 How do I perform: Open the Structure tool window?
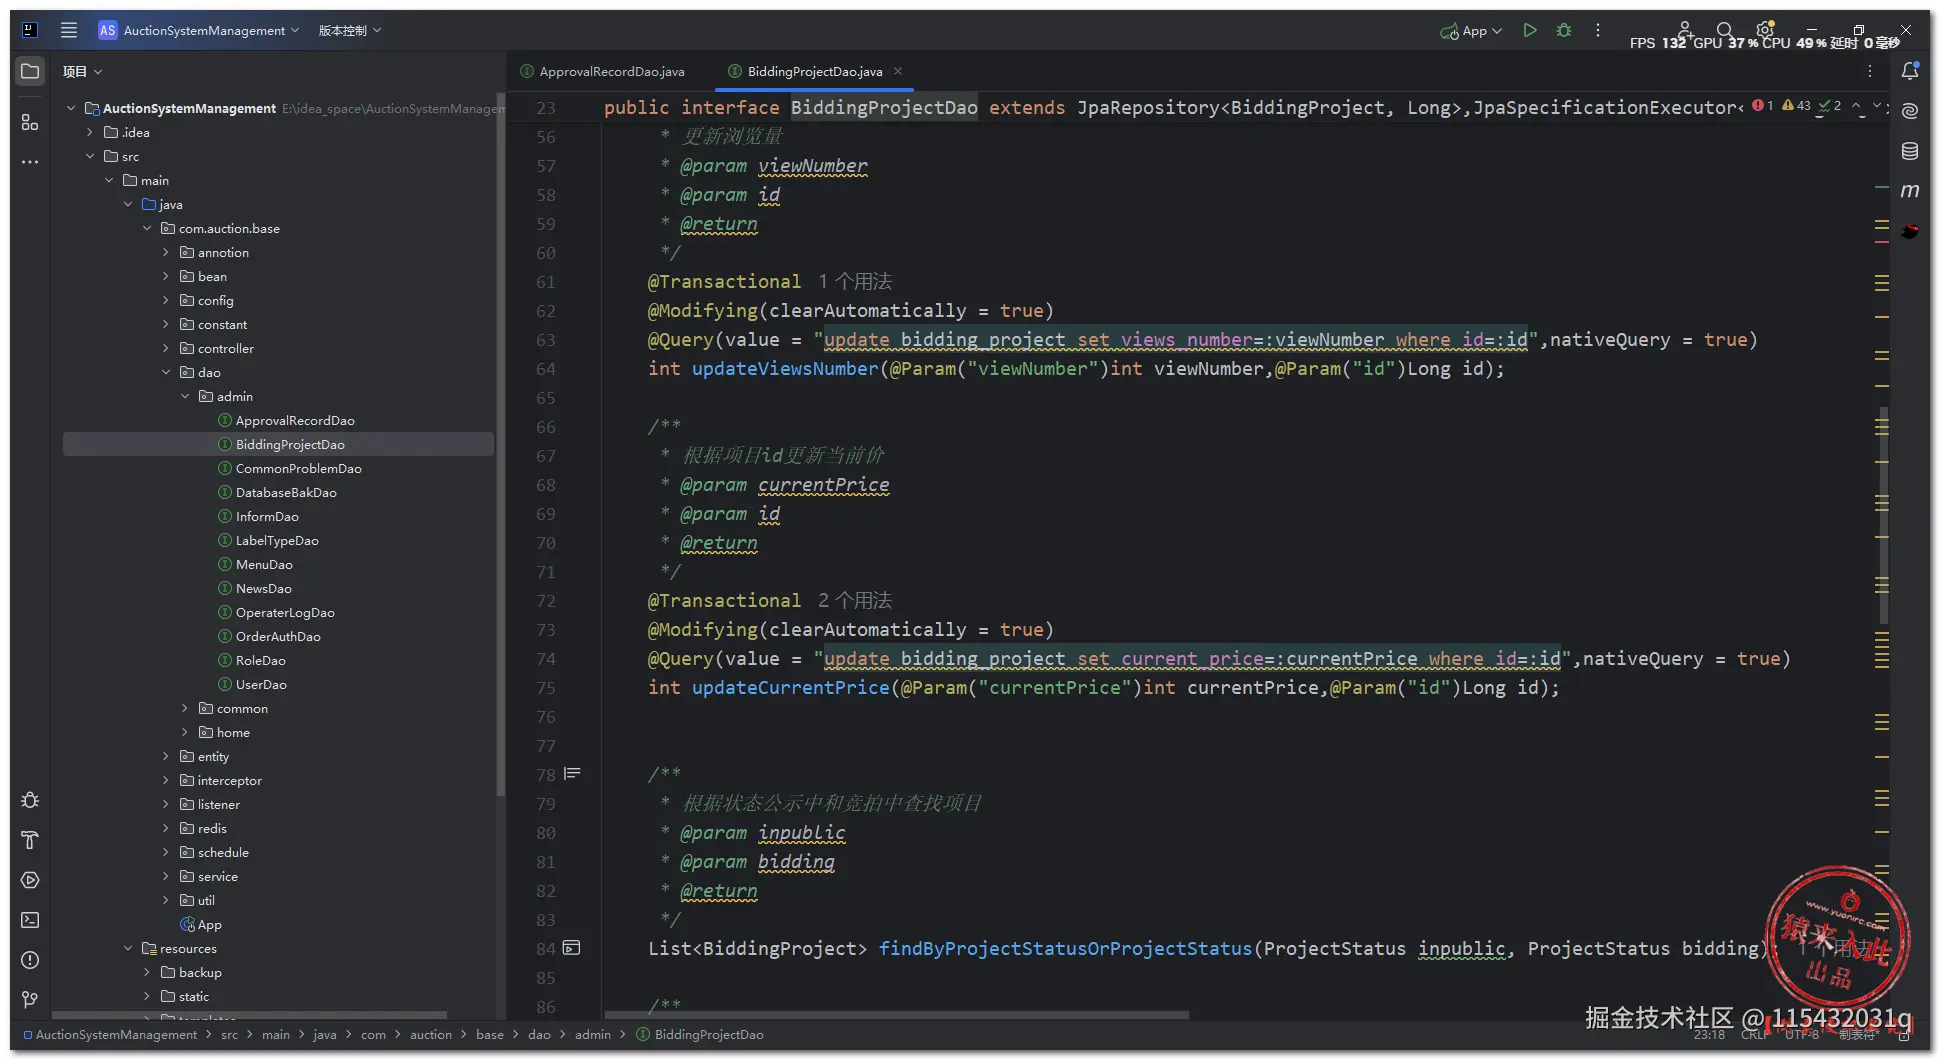(x=30, y=122)
